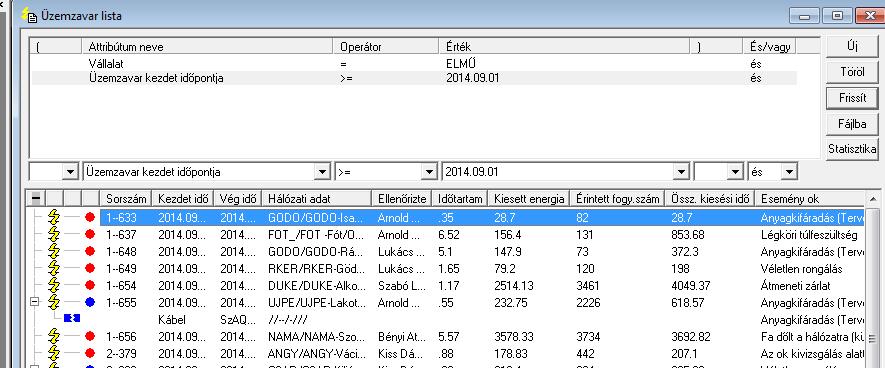885x368 pixels.
Task: Collapse all rows via header minus box
Action: pyautogui.click(x=36, y=198)
